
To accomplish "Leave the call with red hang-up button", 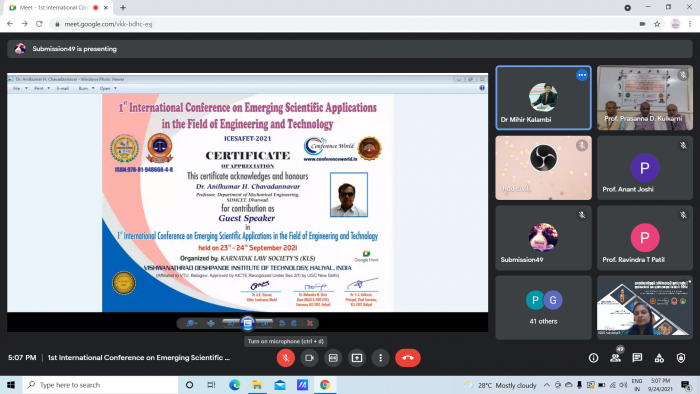I will pyautogui.click(x=408, y=358).
